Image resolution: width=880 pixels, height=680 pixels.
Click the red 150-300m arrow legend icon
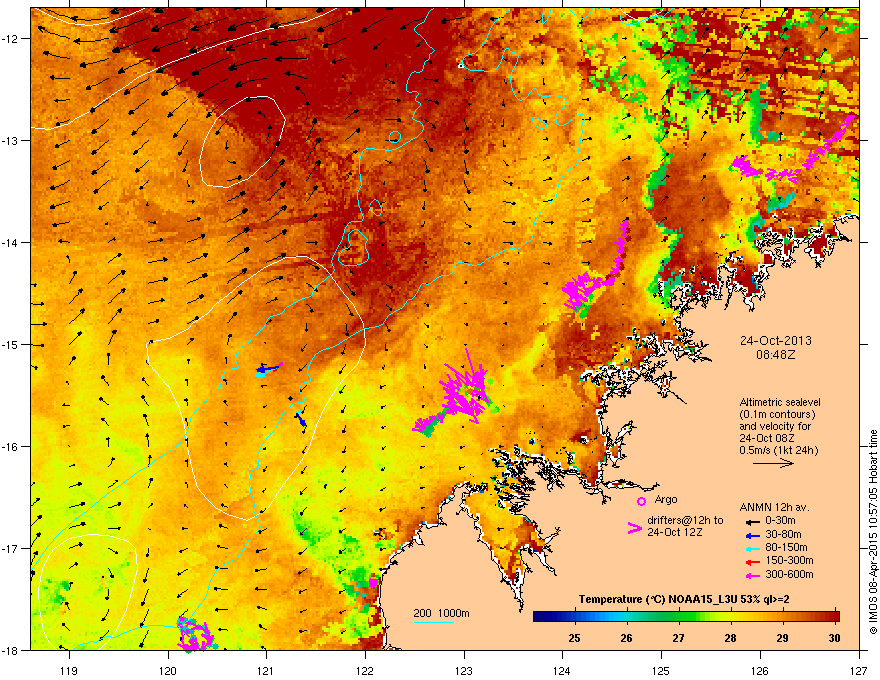751,561
